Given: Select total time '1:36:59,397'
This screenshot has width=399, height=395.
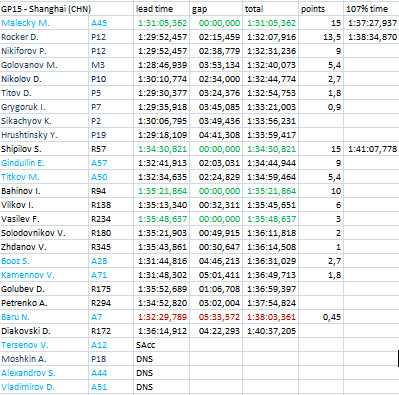Looking at the screenshot, I should coord(271,289).
